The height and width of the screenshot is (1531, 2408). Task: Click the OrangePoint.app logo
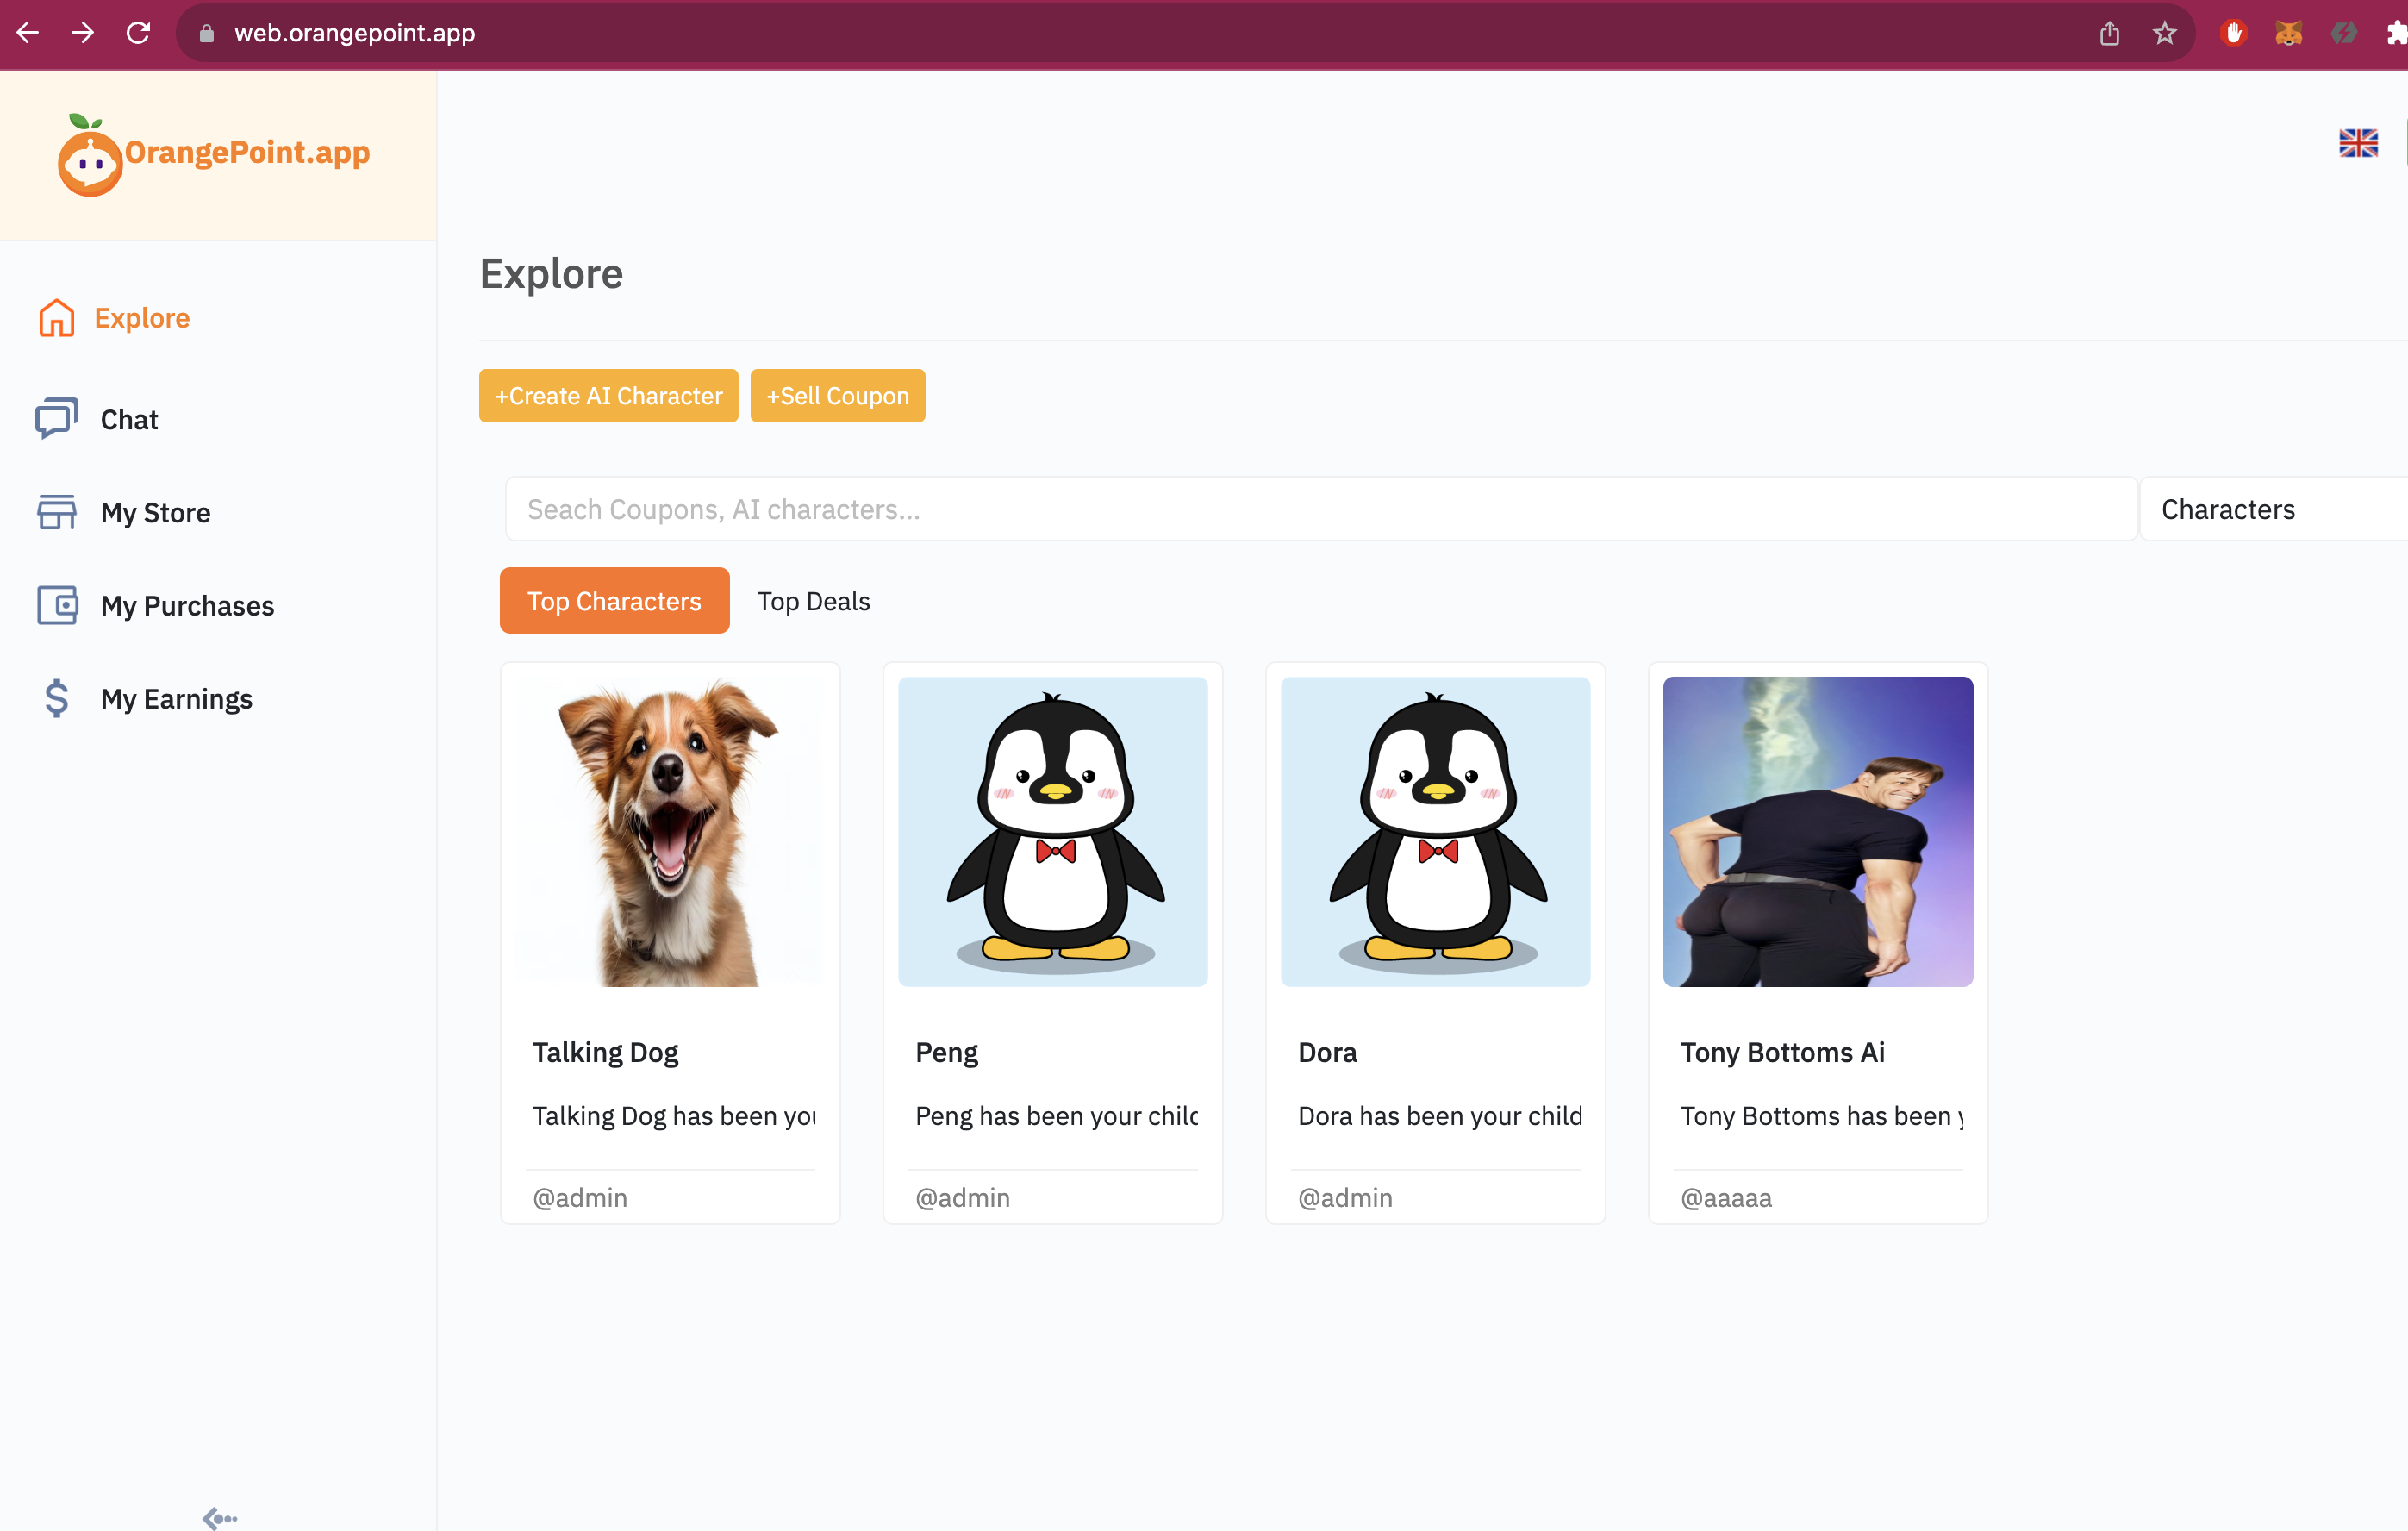point(214,154)
